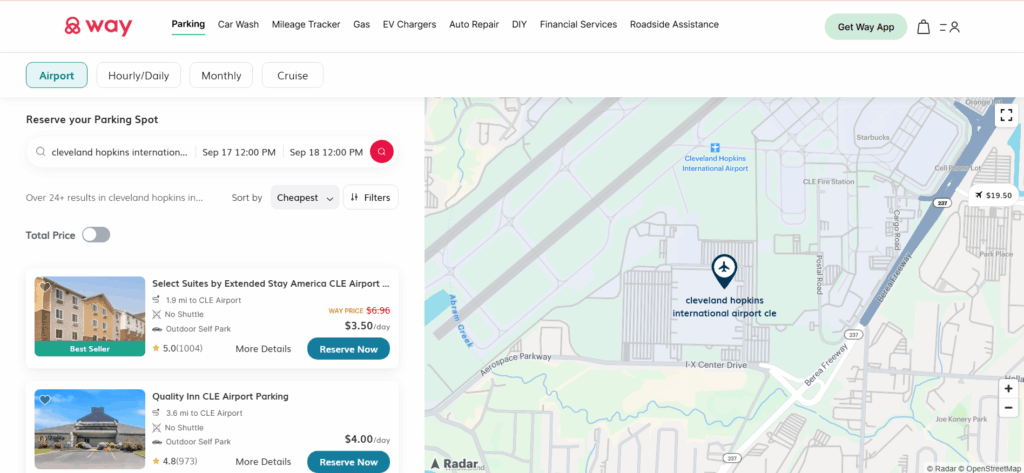Click the airport location search field
Screen dimensions: 1024x473
tap(114, 152)
